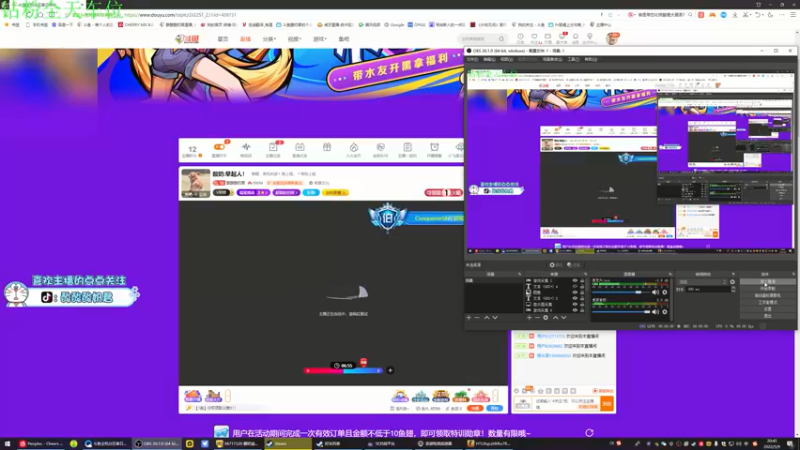Expand left gift list arrow below player
The width and height of the screenshot is (800, 450).
click(x=228, y=395)
